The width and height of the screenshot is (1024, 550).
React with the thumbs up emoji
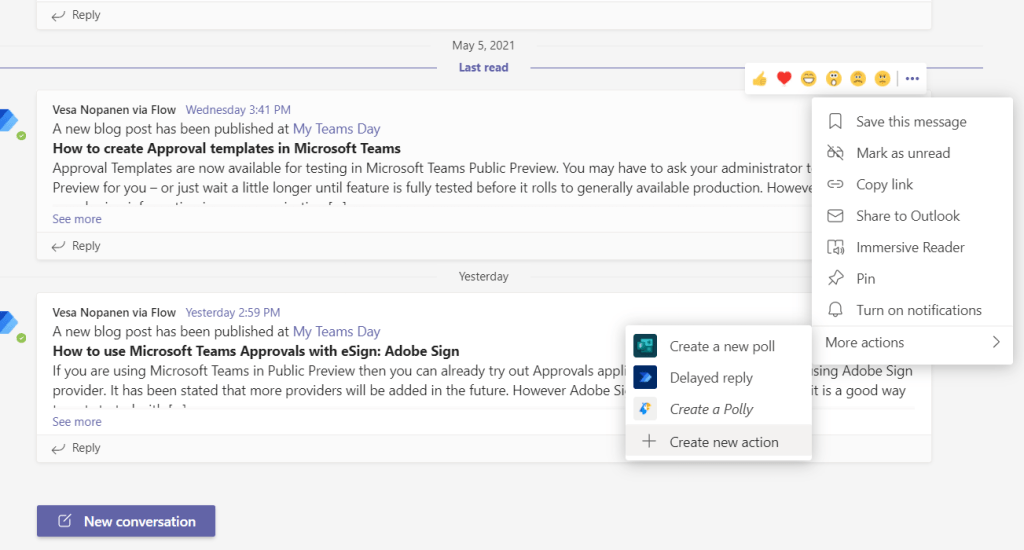(760, 78)
